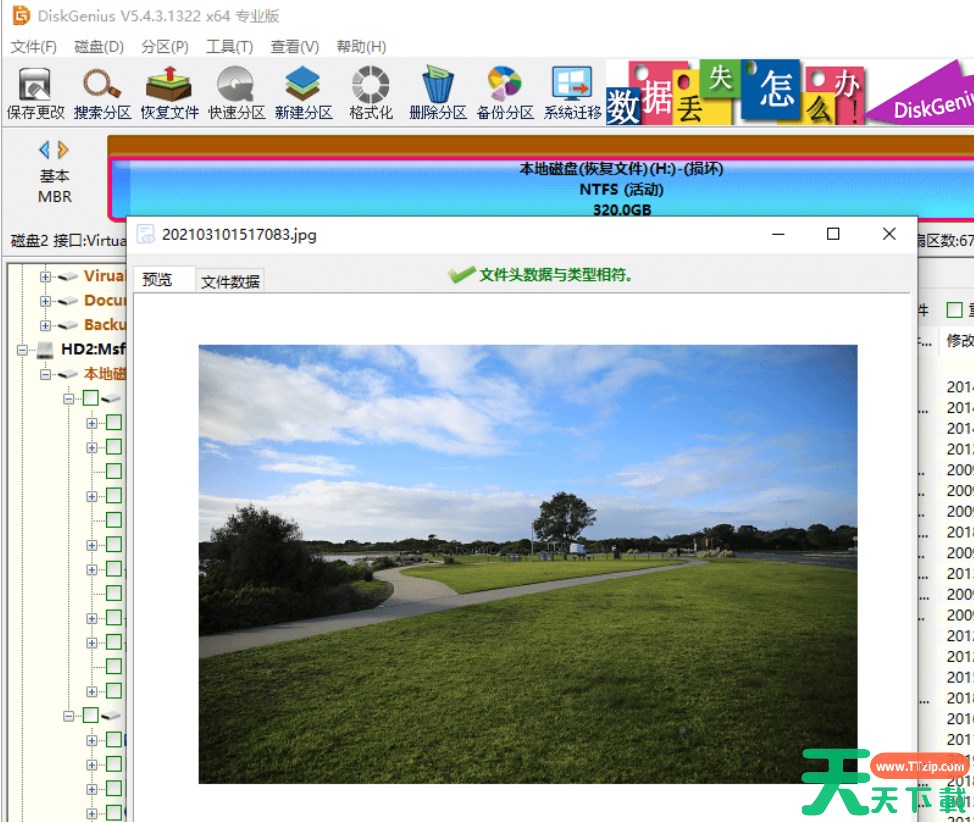The width and height of the screenshot is (974, 822).
Task: Go to previous disk with left arrow
Action: pyautogui.click(x=44, y=150)
